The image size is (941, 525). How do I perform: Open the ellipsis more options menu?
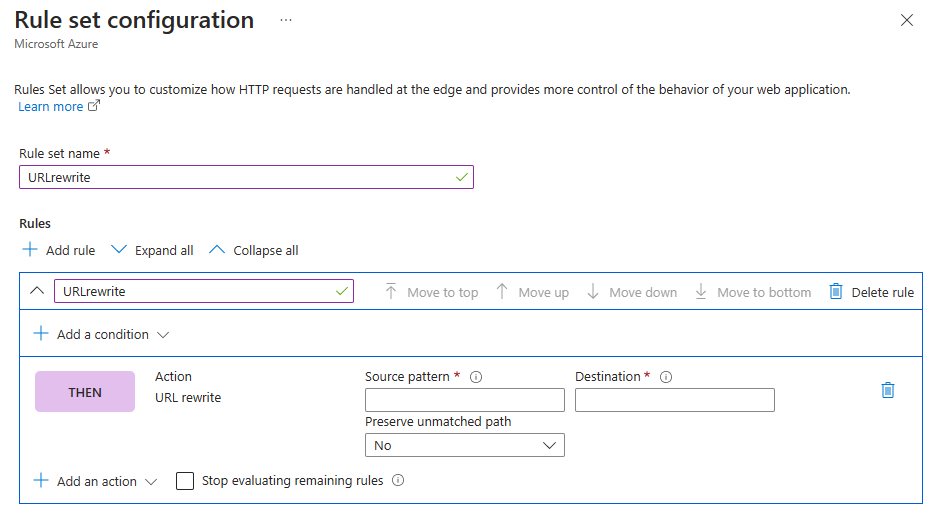[x=286, y=20]
